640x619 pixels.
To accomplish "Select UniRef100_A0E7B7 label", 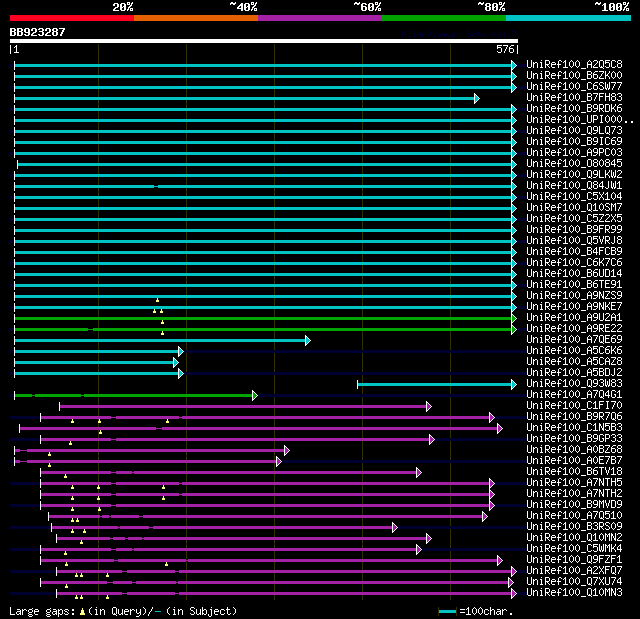I will (574, 461).
